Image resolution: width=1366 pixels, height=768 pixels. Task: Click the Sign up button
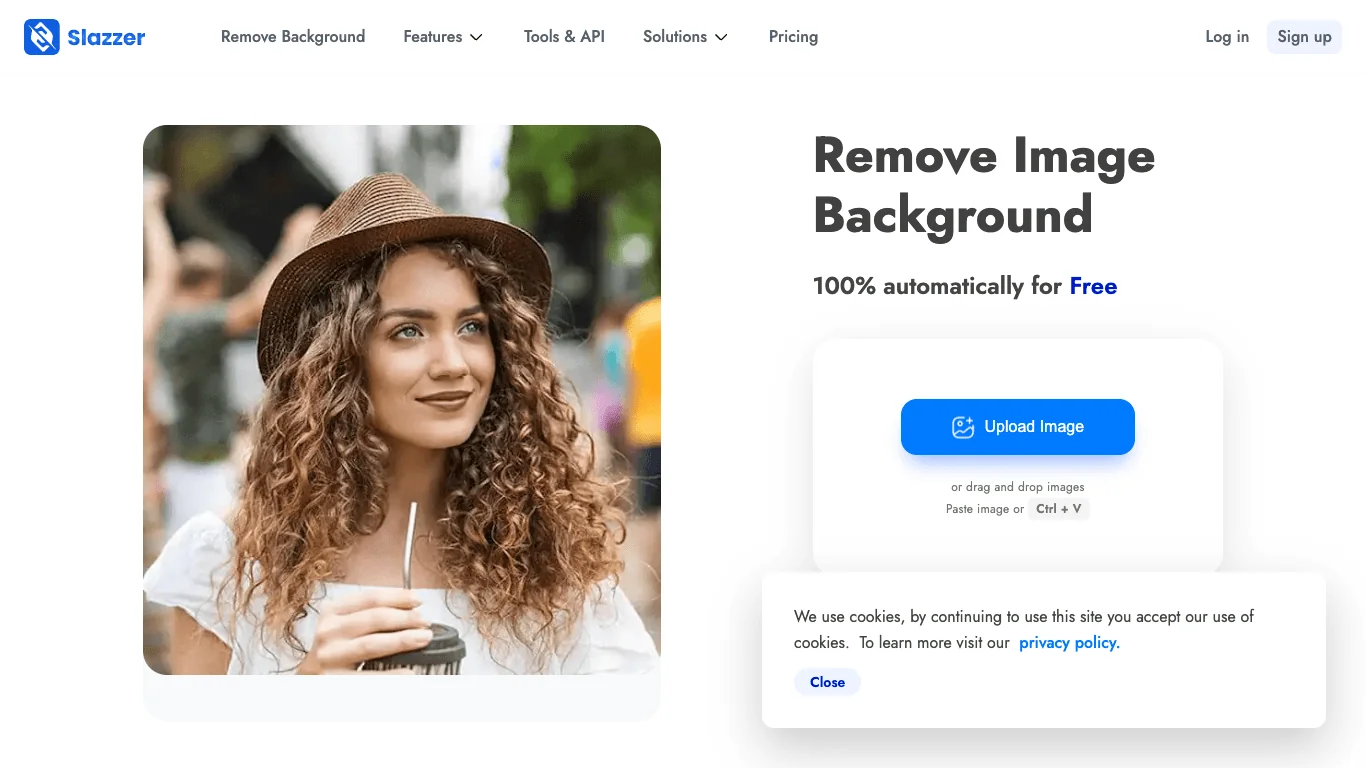coord(1304,37)
